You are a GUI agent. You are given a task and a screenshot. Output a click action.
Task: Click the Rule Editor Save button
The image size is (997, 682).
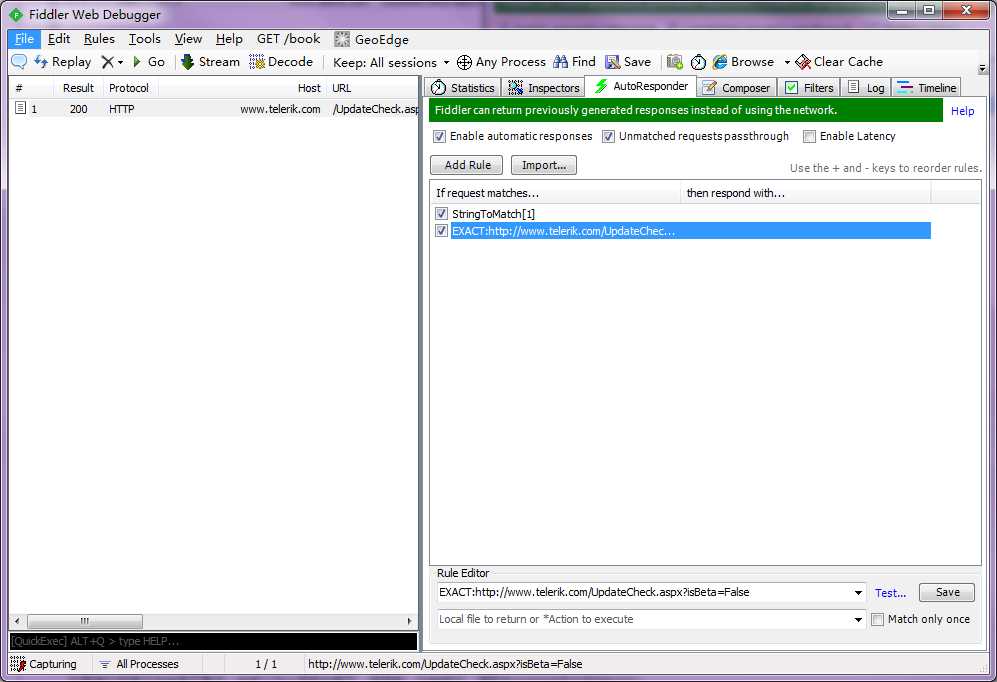tap(947, 592)
